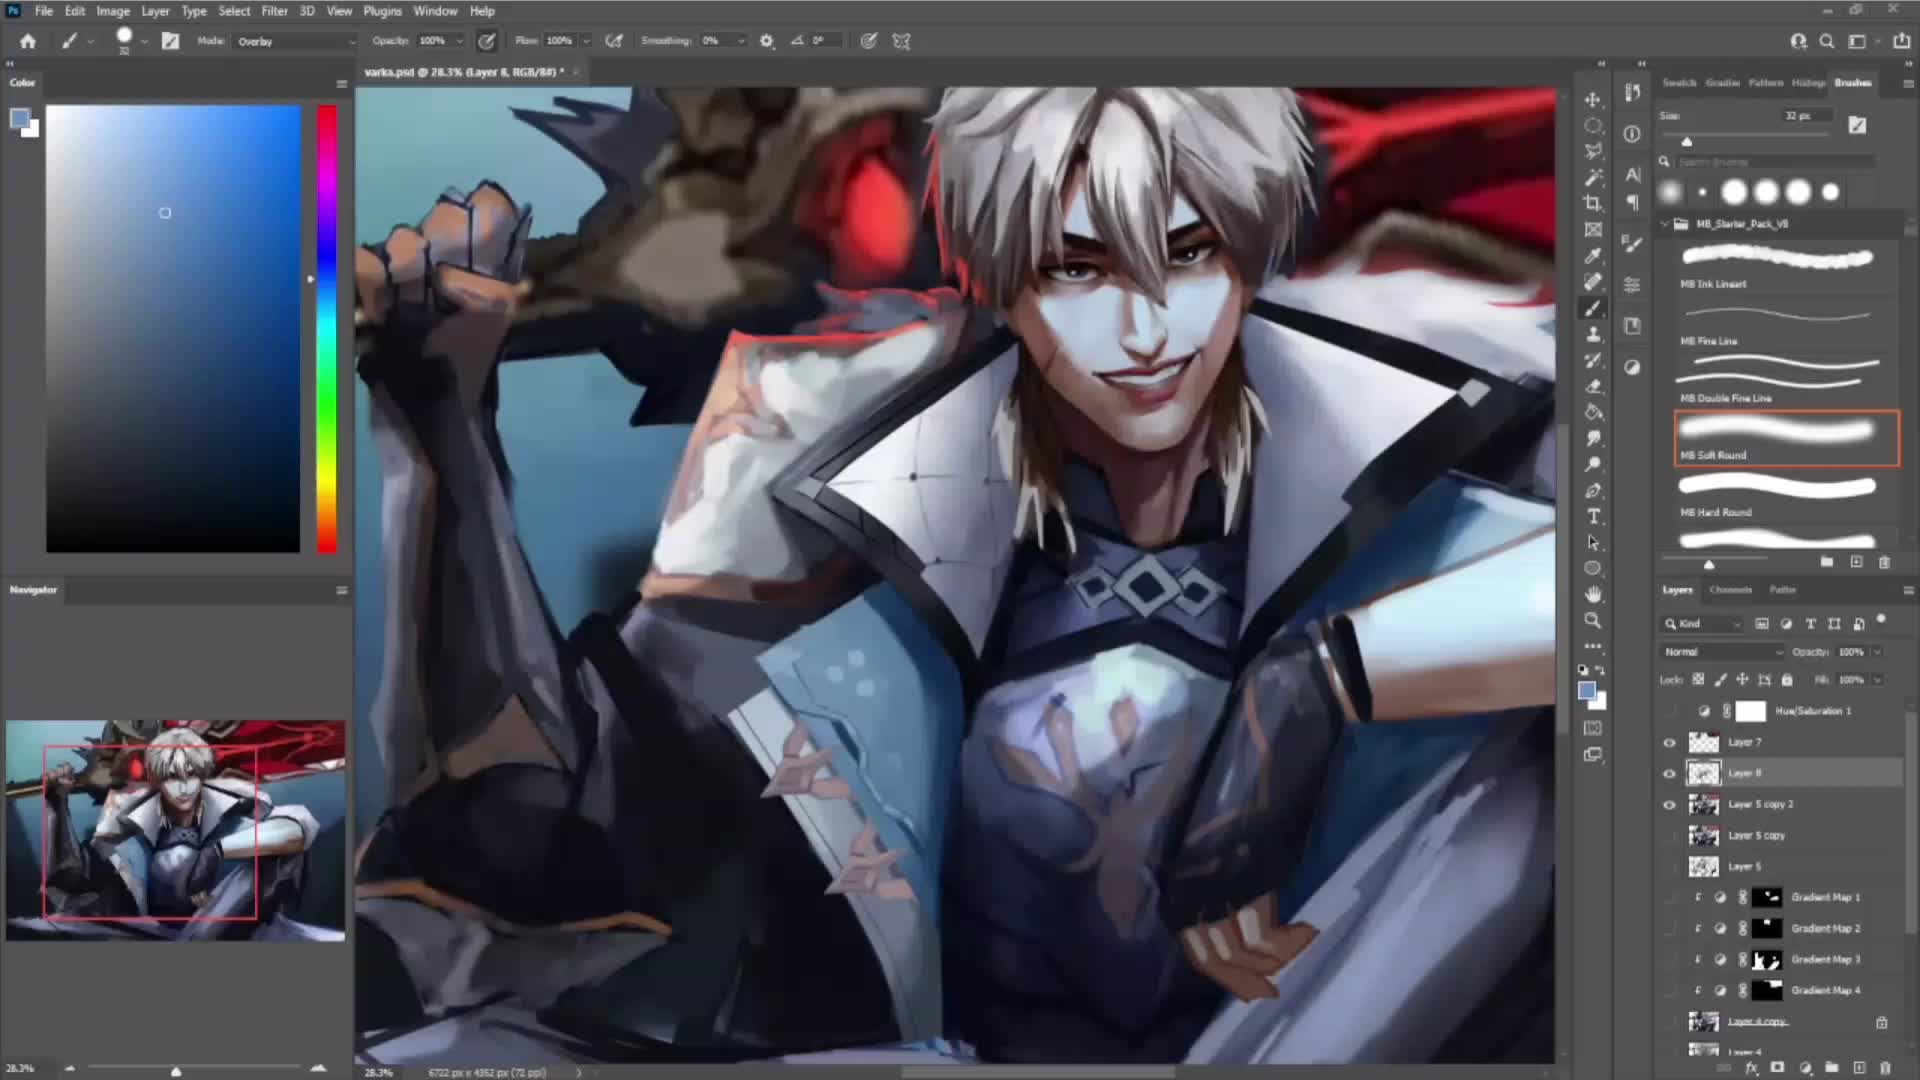Click the vertical hue spectrum slider

327,329
